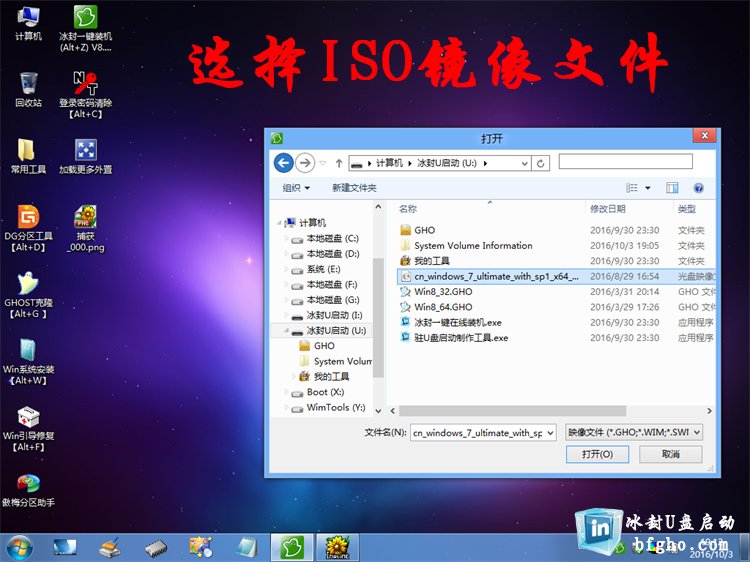Select 捕获_000.png desktop file
750x562 pixels.
(x=86, y=228)
